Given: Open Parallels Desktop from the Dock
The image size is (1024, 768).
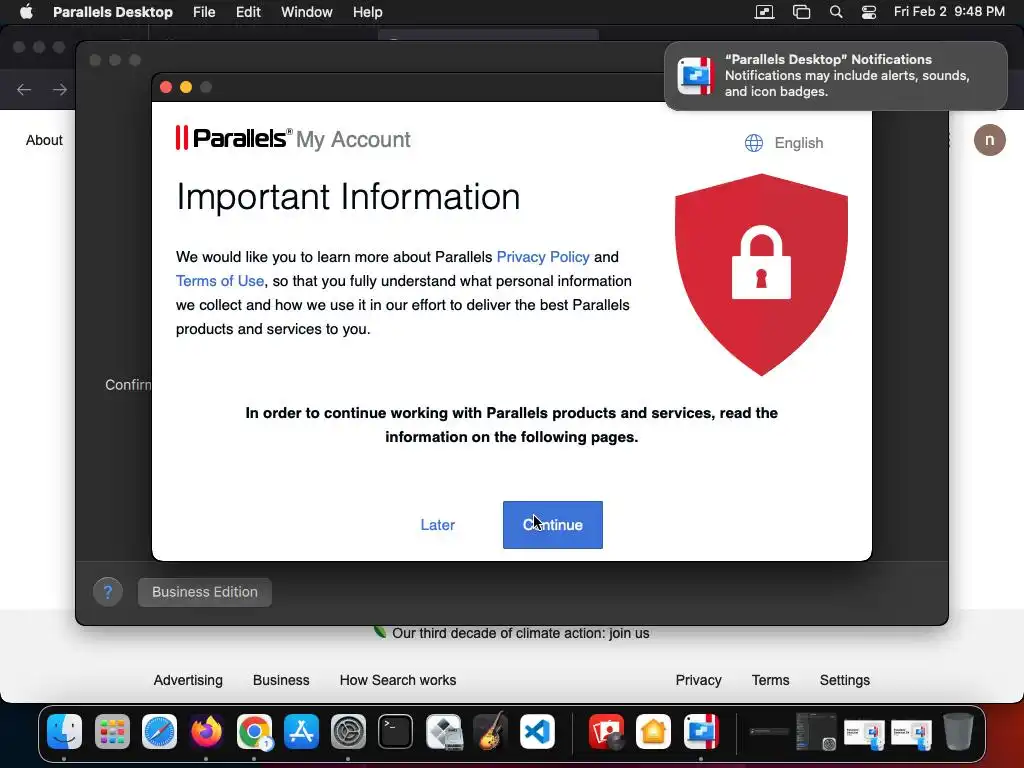Looking at the screenshot, I should click(701, 731).
